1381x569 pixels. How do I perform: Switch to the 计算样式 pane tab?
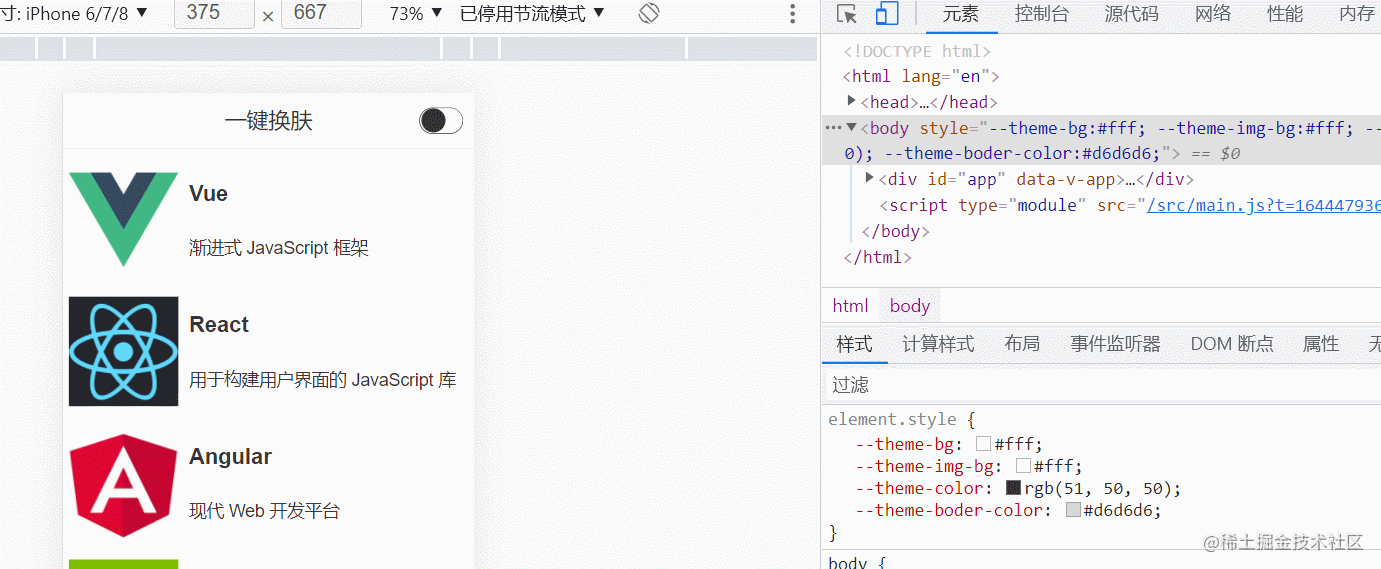pyautogui.click(x=938, y=344)
